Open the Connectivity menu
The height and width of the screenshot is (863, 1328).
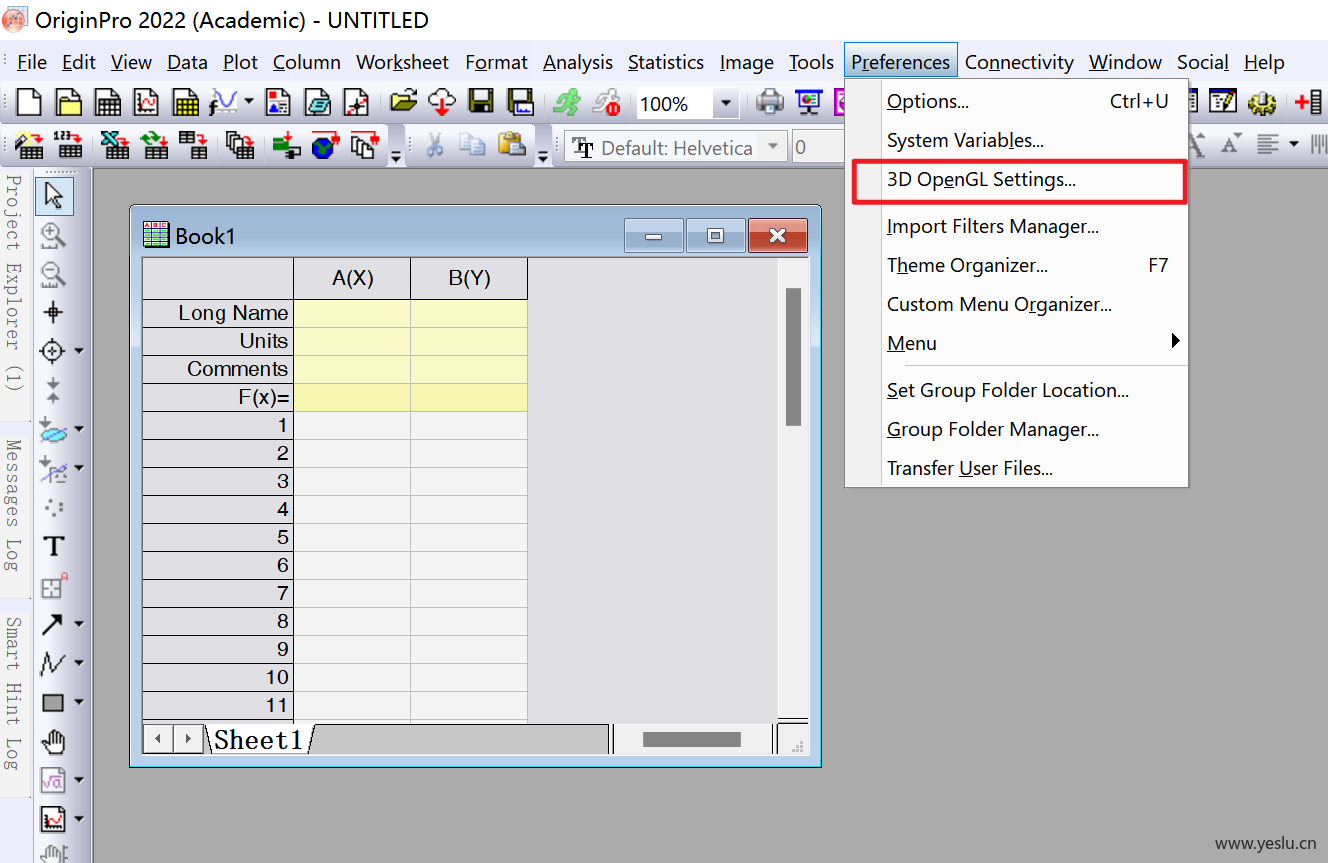[x=1019, y=62]
